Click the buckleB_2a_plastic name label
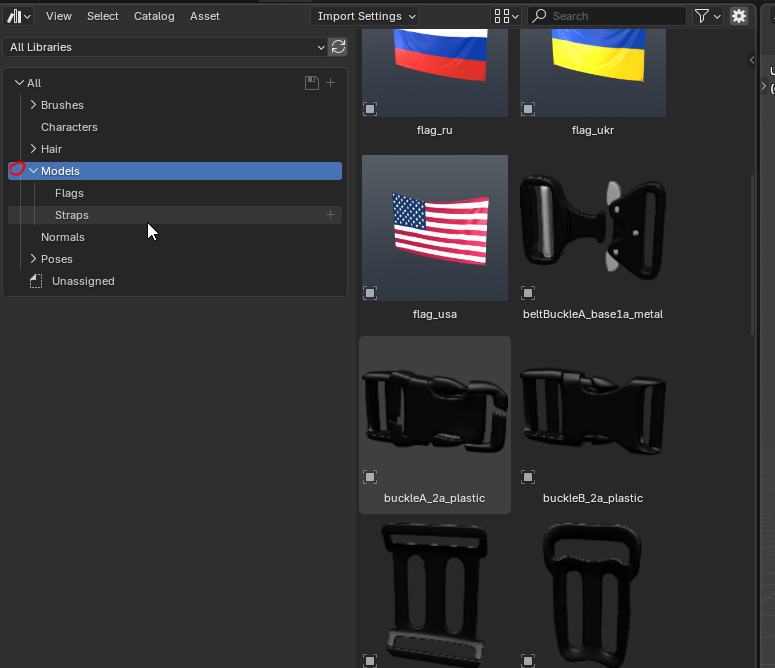The width and height of the screenshot is (775, 668). coord(593,498)
